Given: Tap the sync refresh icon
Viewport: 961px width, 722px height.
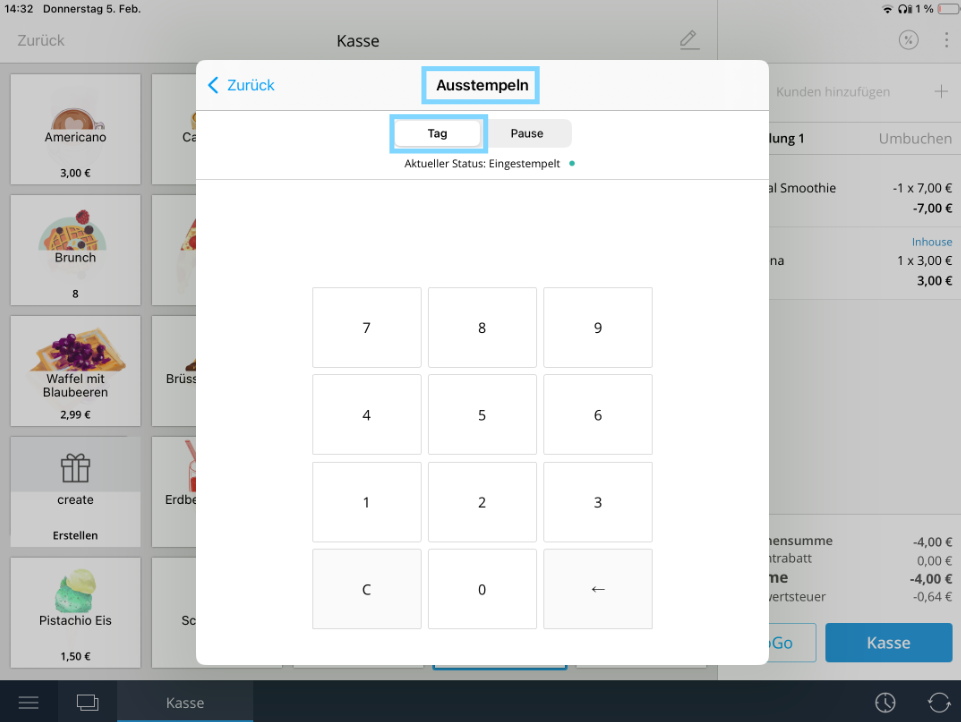Looking at the screenshot, I should [939, 702].
